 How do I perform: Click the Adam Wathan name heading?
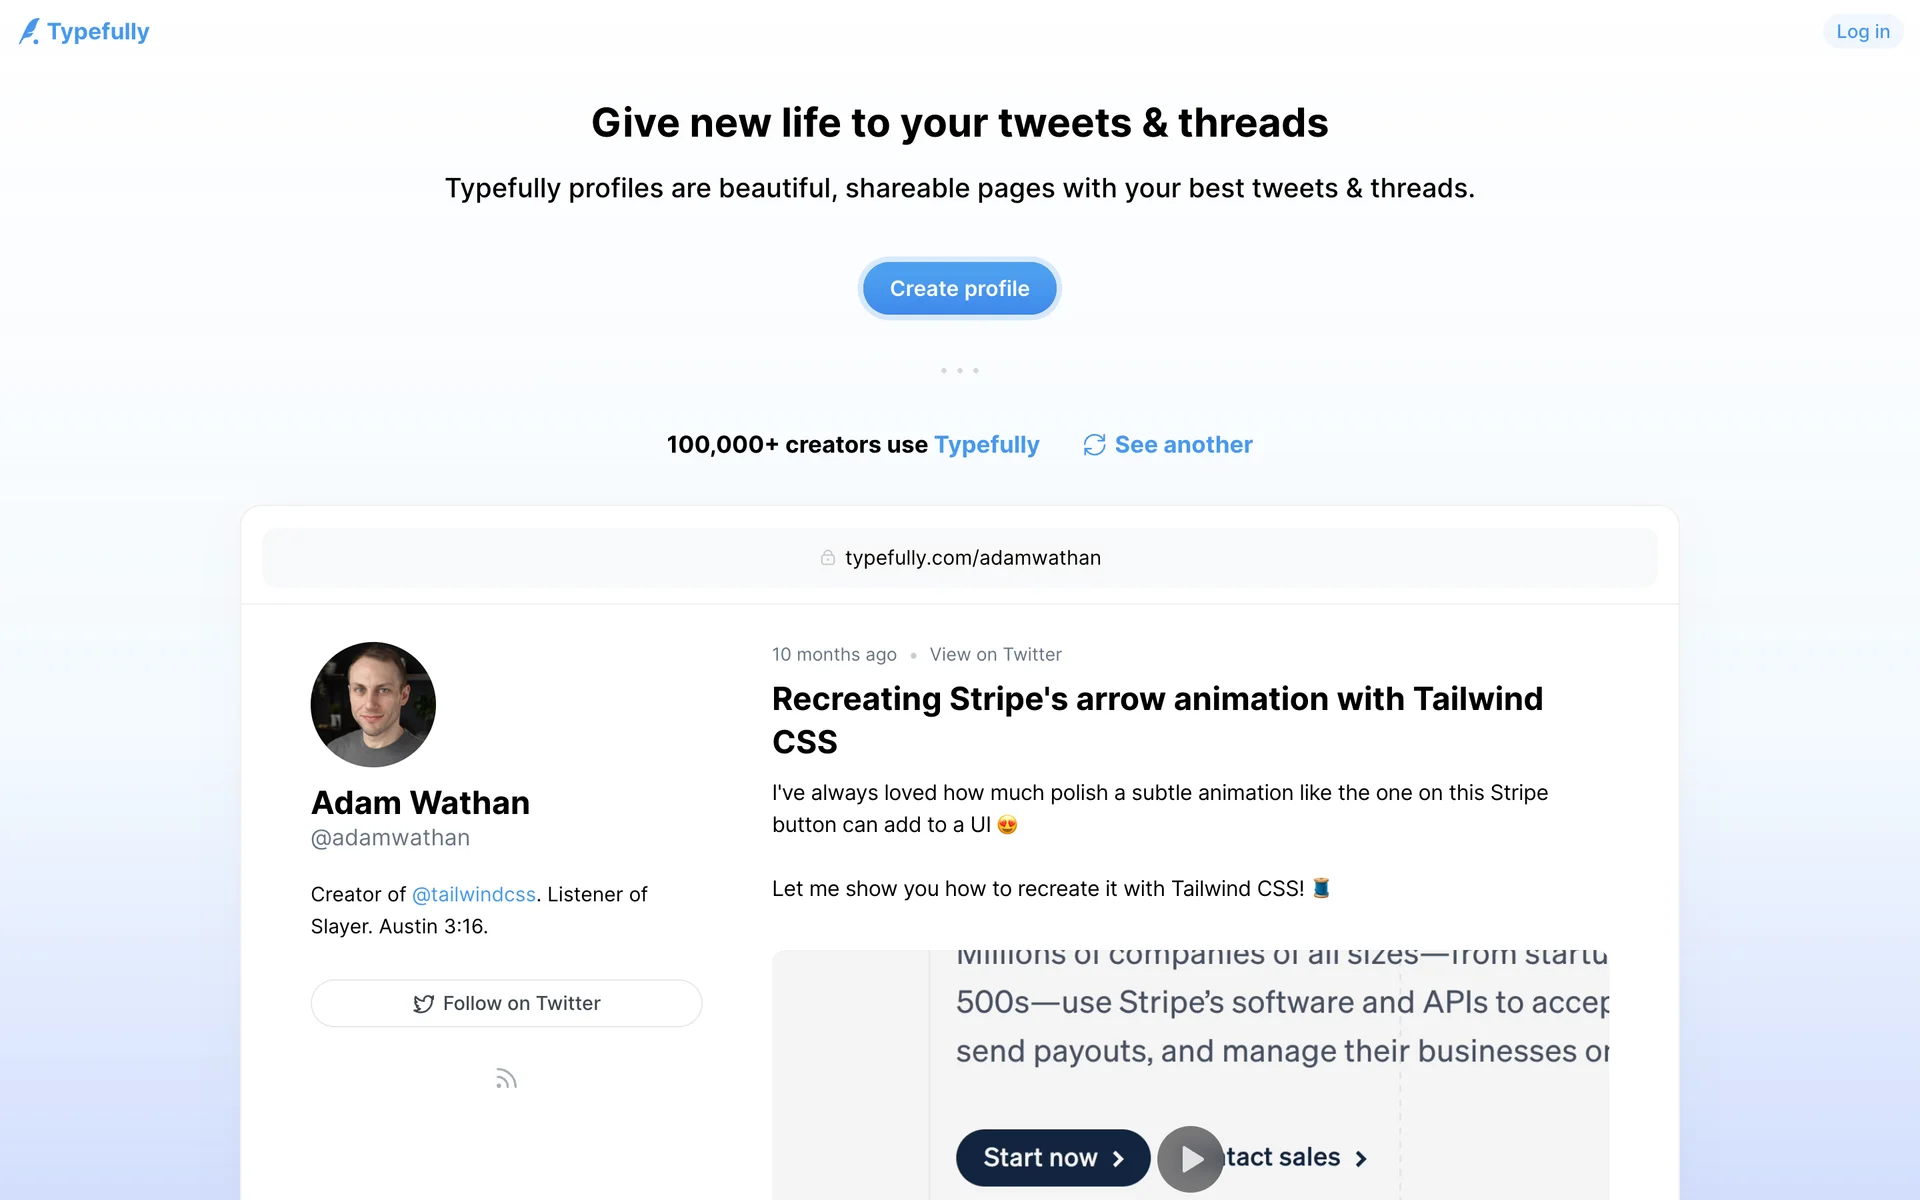420,803
